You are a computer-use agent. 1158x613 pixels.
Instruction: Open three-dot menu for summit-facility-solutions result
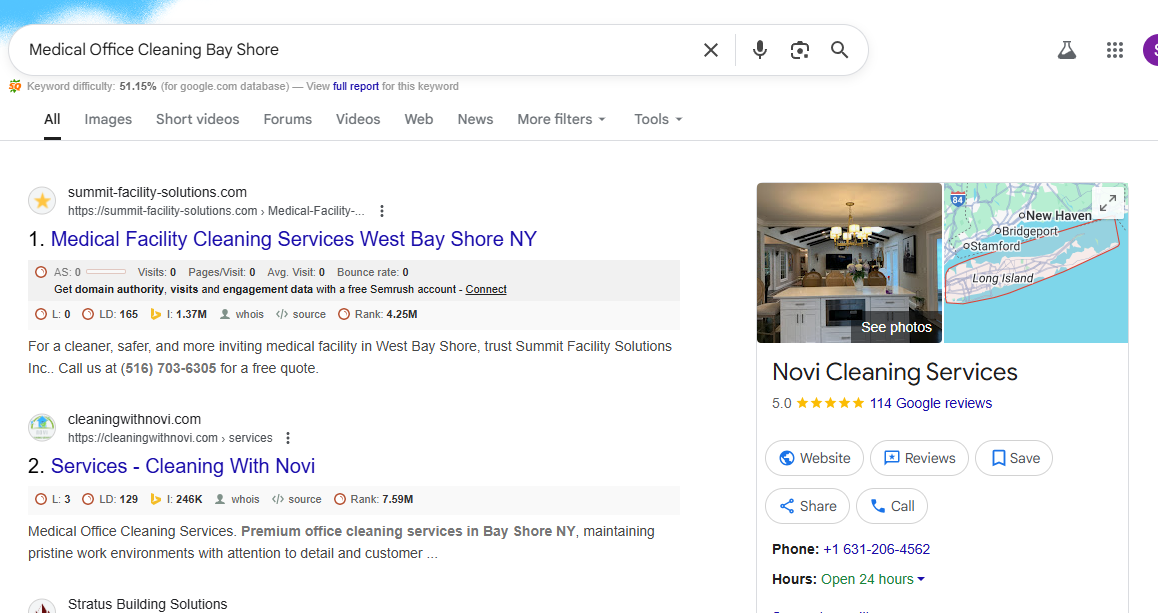tap(382, 211)
